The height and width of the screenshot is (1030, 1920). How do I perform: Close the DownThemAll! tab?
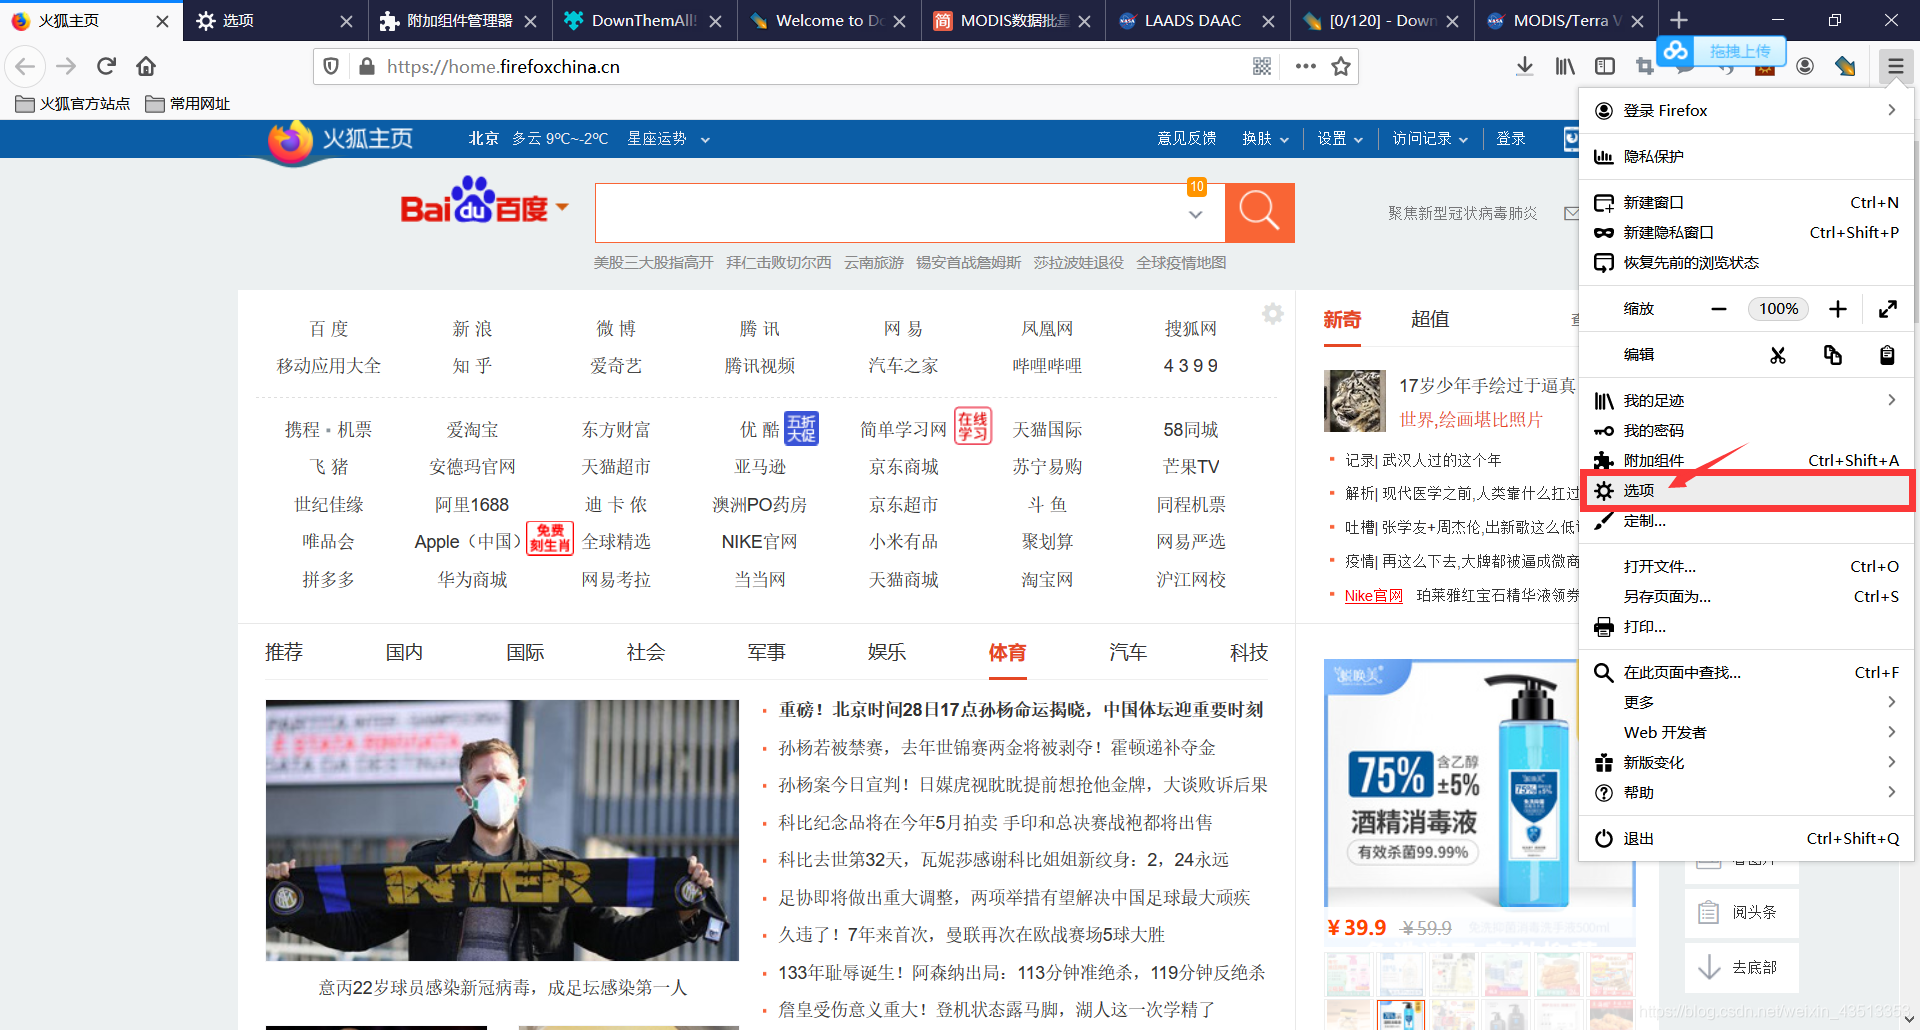[x=715, y=21]
